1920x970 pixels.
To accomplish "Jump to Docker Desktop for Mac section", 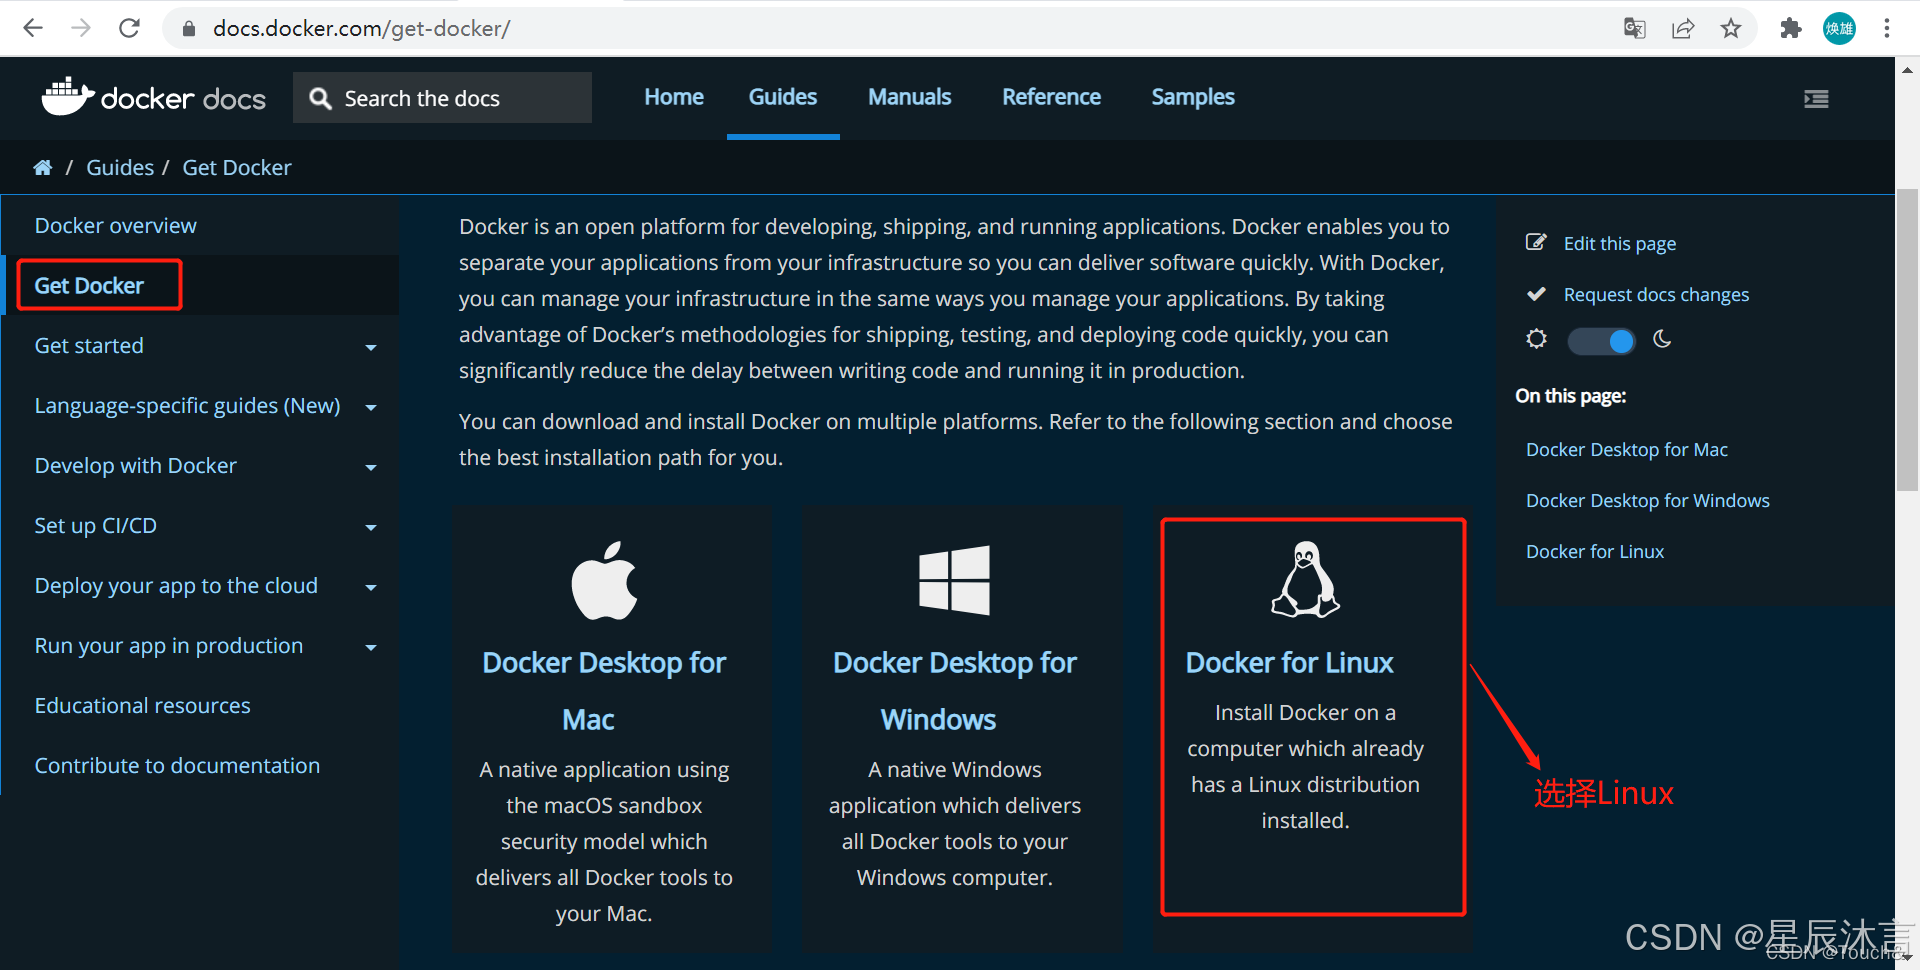I will [x=1626, y=449].
